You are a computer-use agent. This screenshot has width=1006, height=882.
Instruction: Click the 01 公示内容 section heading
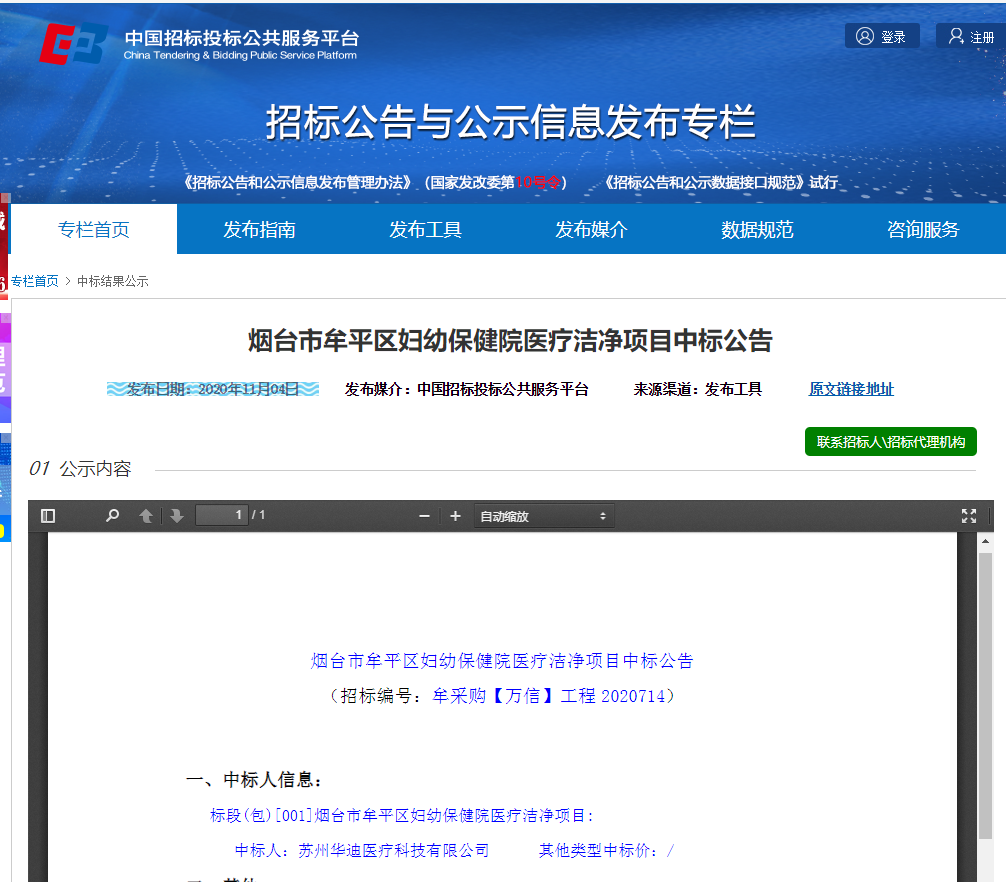[80, 469]
